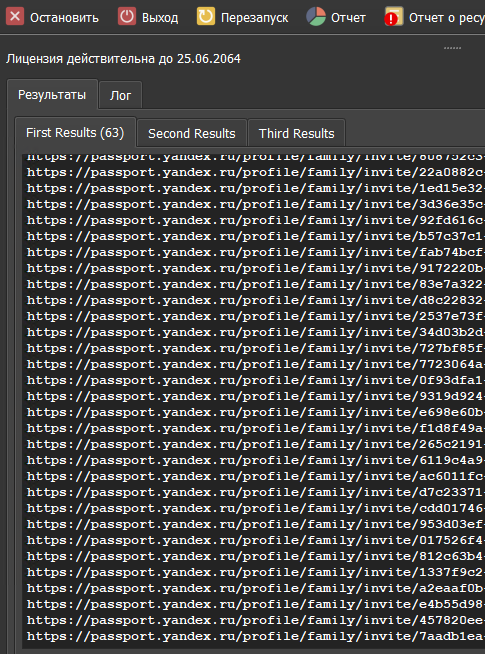Select invite link starting 953d03ef
The height and width of the screenshot is (654, 485).
[256, 524]
